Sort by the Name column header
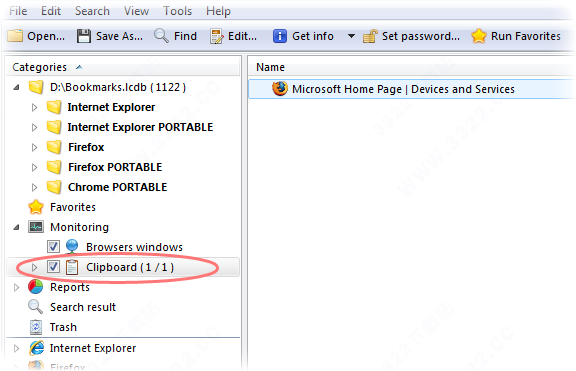Image resolution: width=576 pixels, height=371 pixels. 270,67
